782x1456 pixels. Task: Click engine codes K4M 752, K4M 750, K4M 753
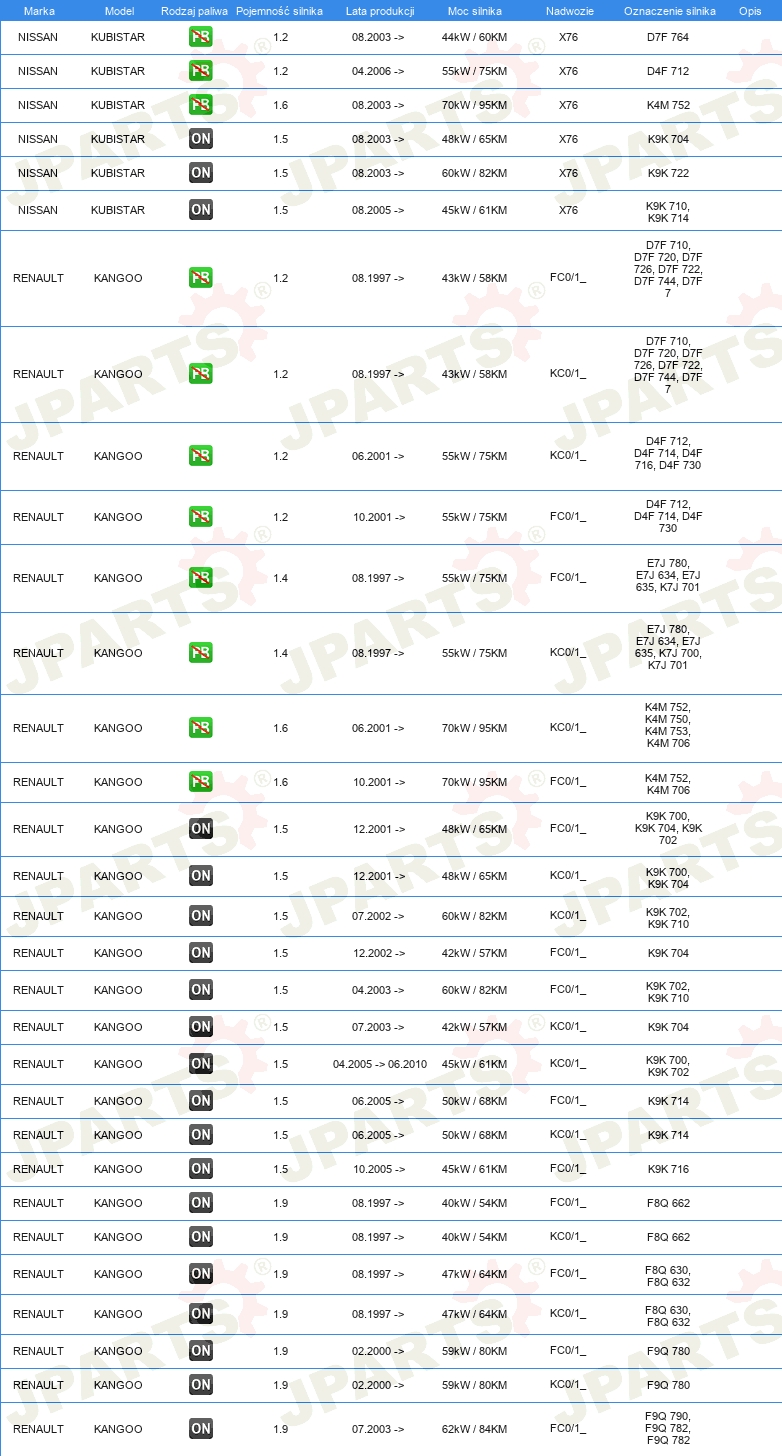coord(668,725)
